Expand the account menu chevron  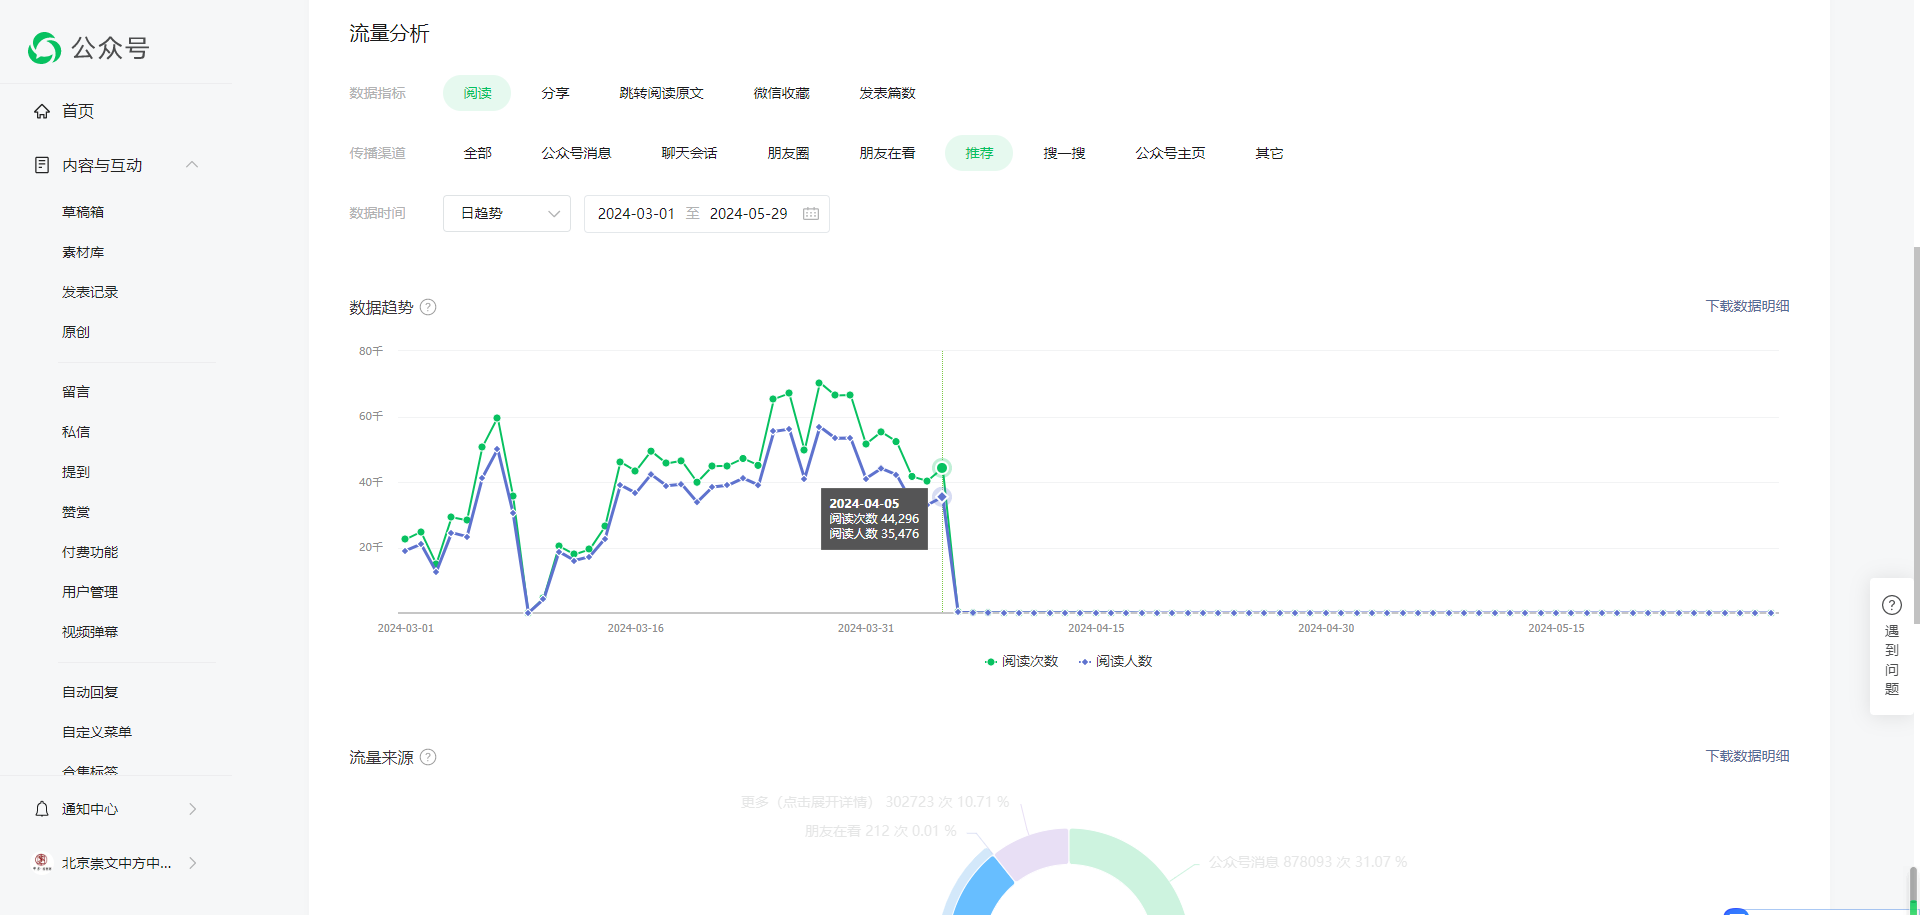(x=193, y=863)
